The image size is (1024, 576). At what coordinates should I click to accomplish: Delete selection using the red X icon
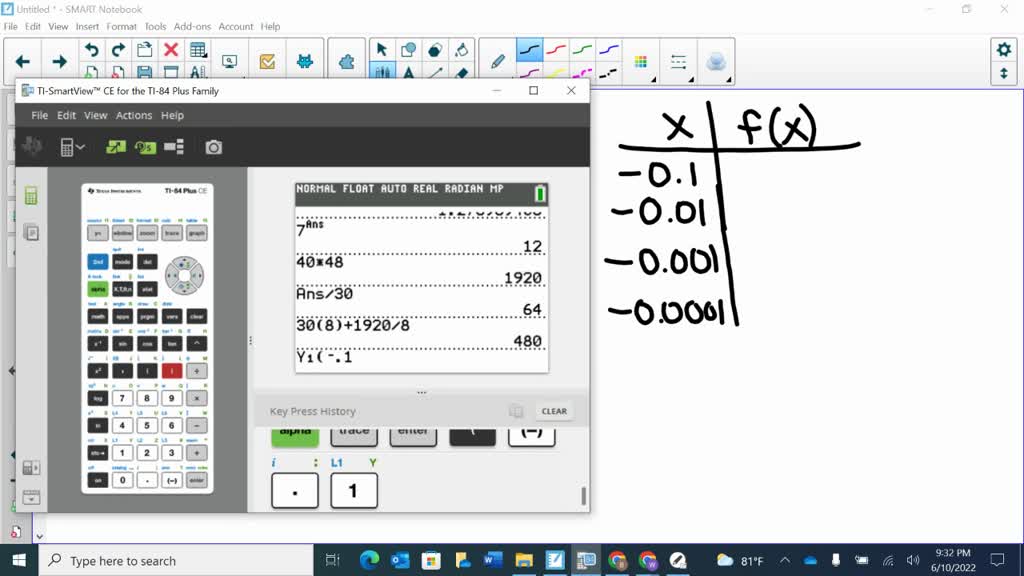170,47
